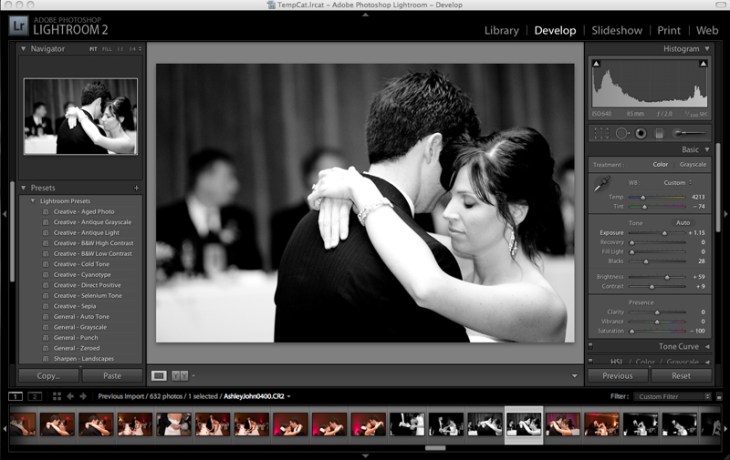Screen dimensions: 730x460
Task: Select the Red Eye Correction tool
Action: (x=641, y=134)
